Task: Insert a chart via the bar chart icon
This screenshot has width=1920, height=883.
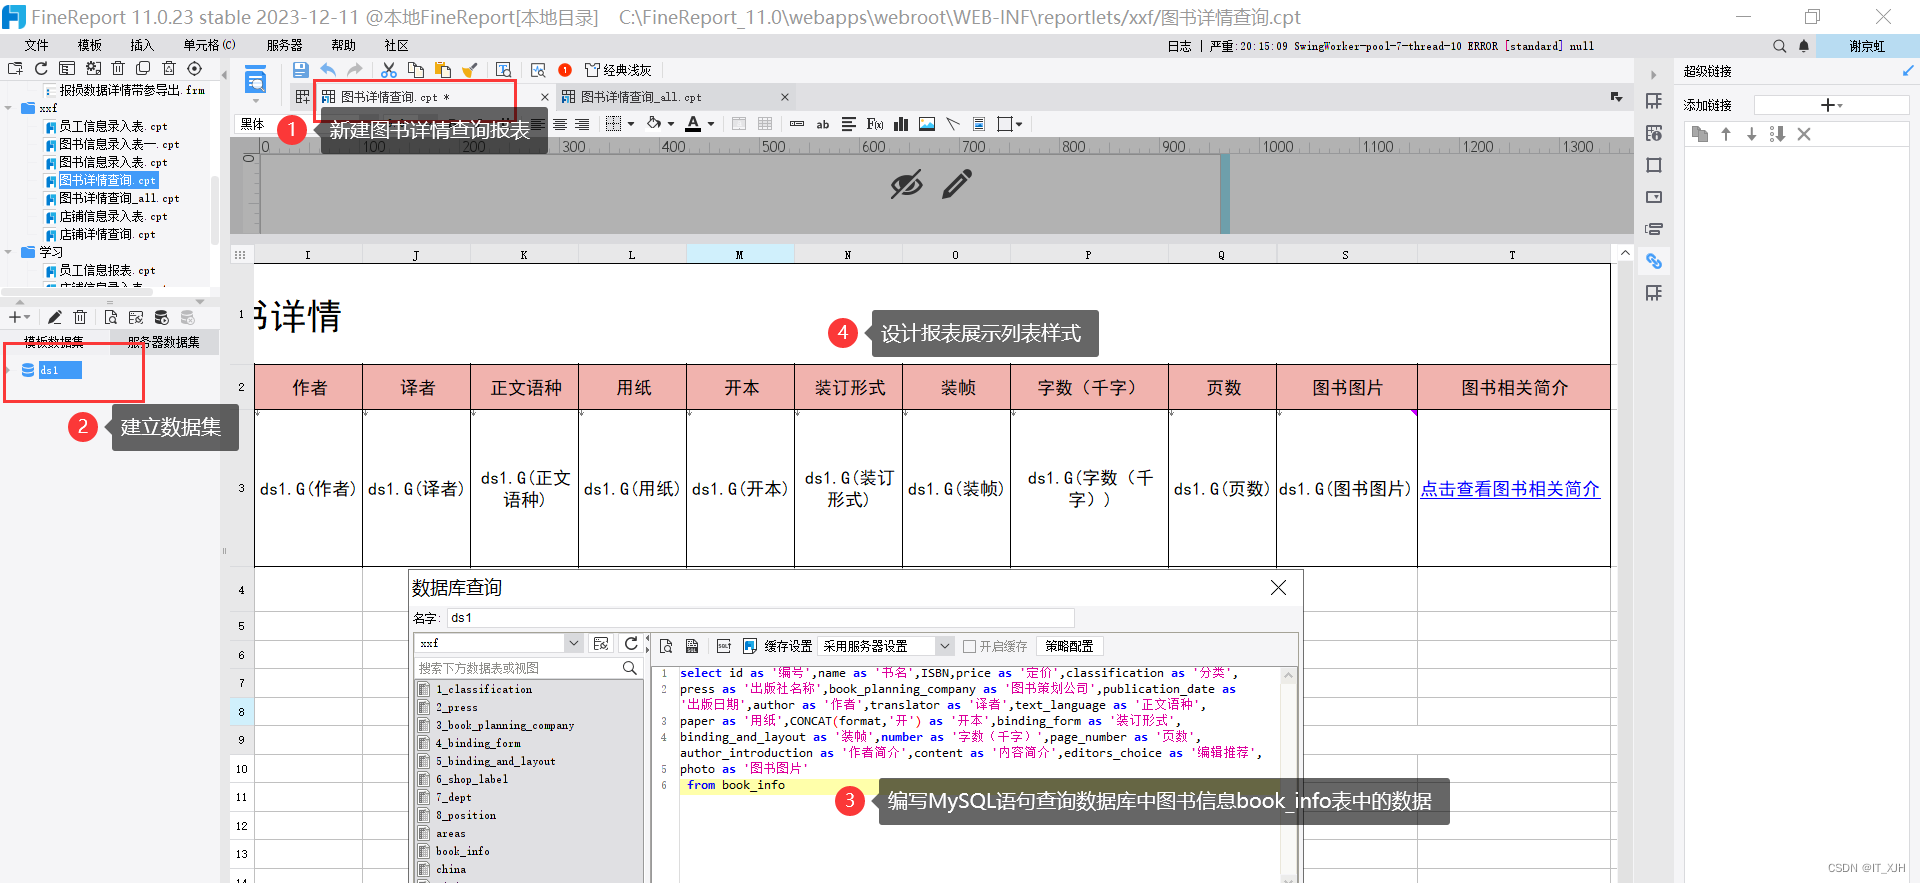Action: click(901, 124)
